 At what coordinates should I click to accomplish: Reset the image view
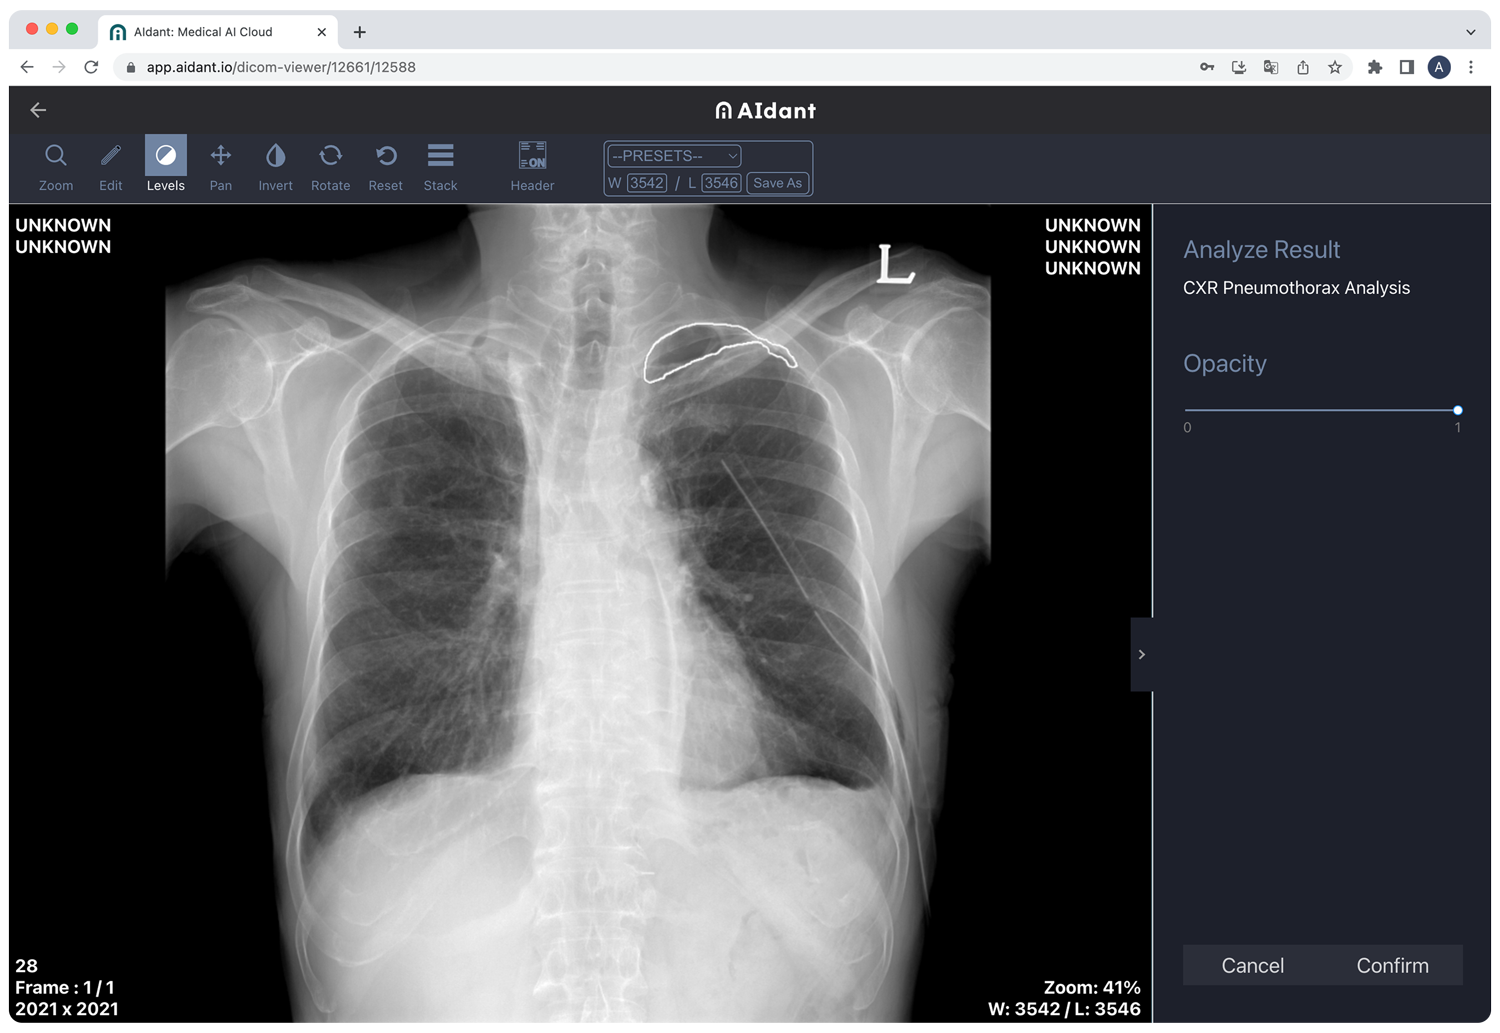[385, 165]
